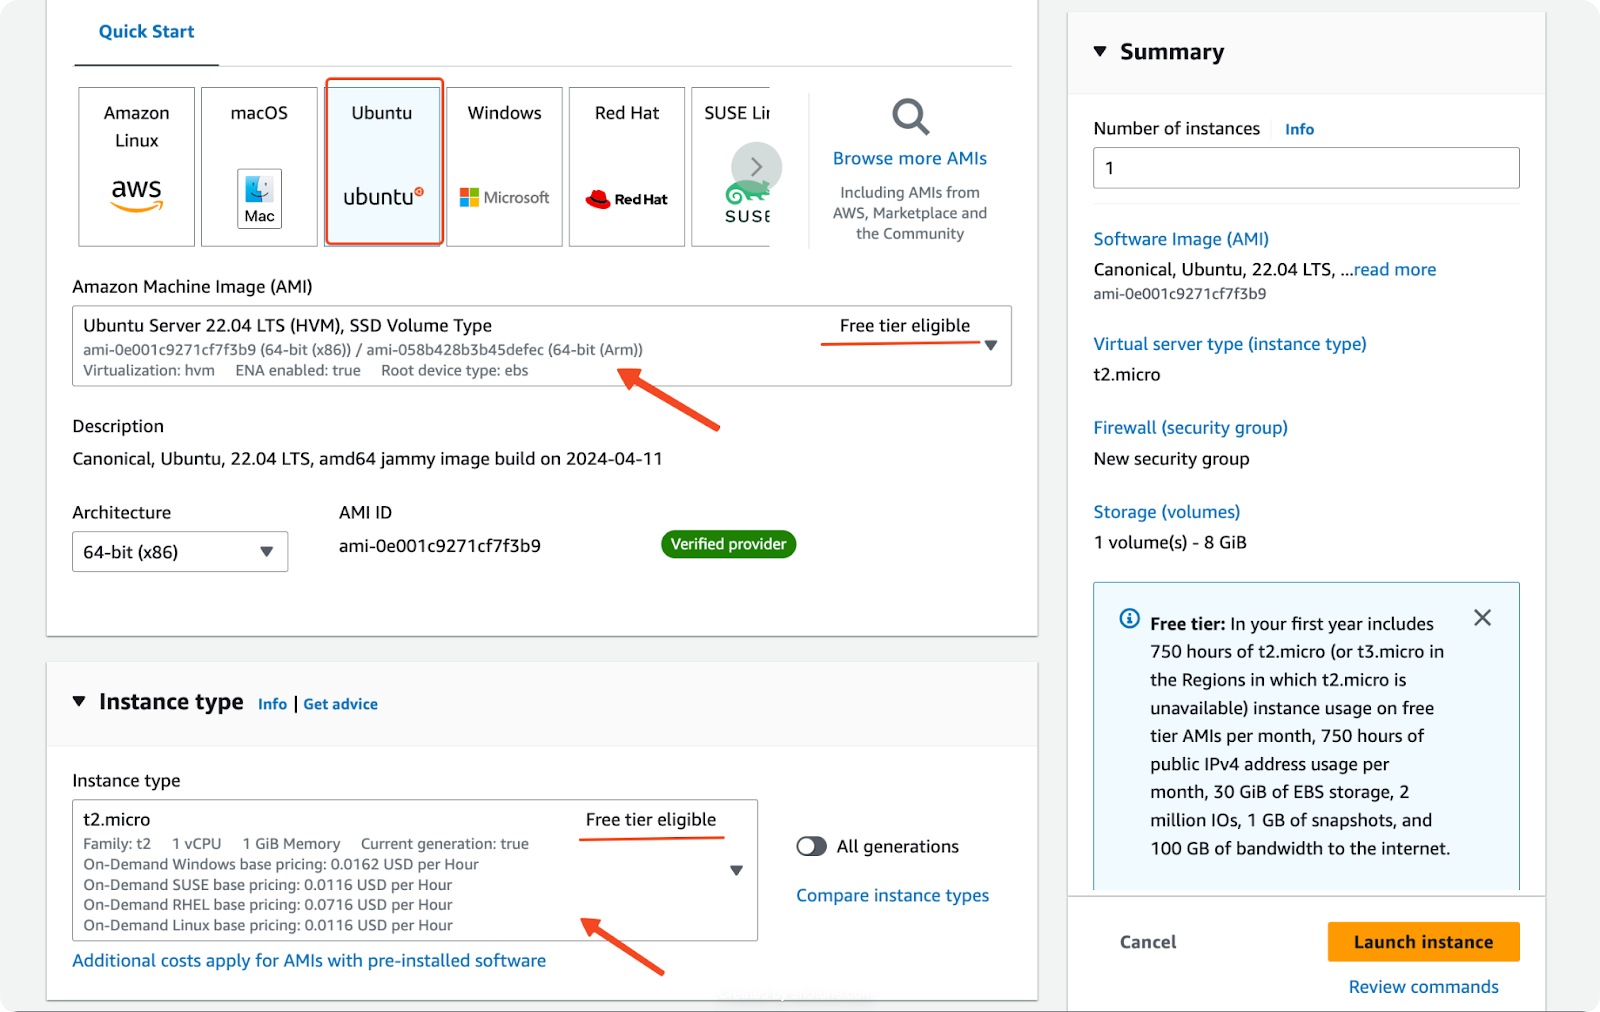The height and width of the screenshot is (1012, 1600).
Task: Pick the Windows Microsoft AMI tile
Action: pos(504,166)
